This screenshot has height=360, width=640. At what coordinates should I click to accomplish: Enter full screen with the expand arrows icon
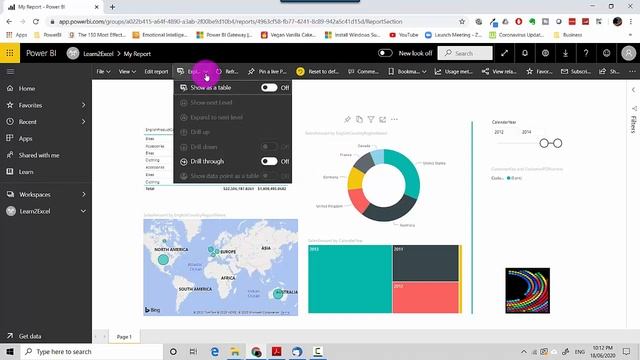click(x=504, y=53)
